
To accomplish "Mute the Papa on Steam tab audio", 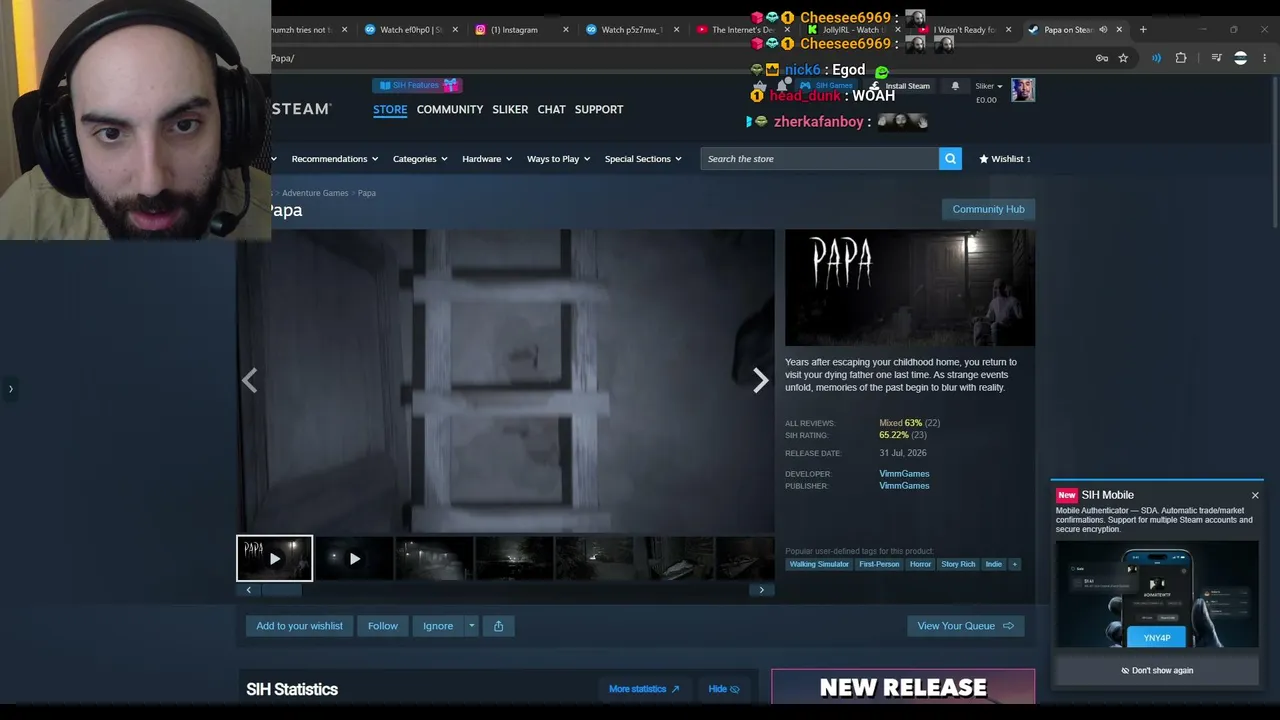I will point(1103,30).
